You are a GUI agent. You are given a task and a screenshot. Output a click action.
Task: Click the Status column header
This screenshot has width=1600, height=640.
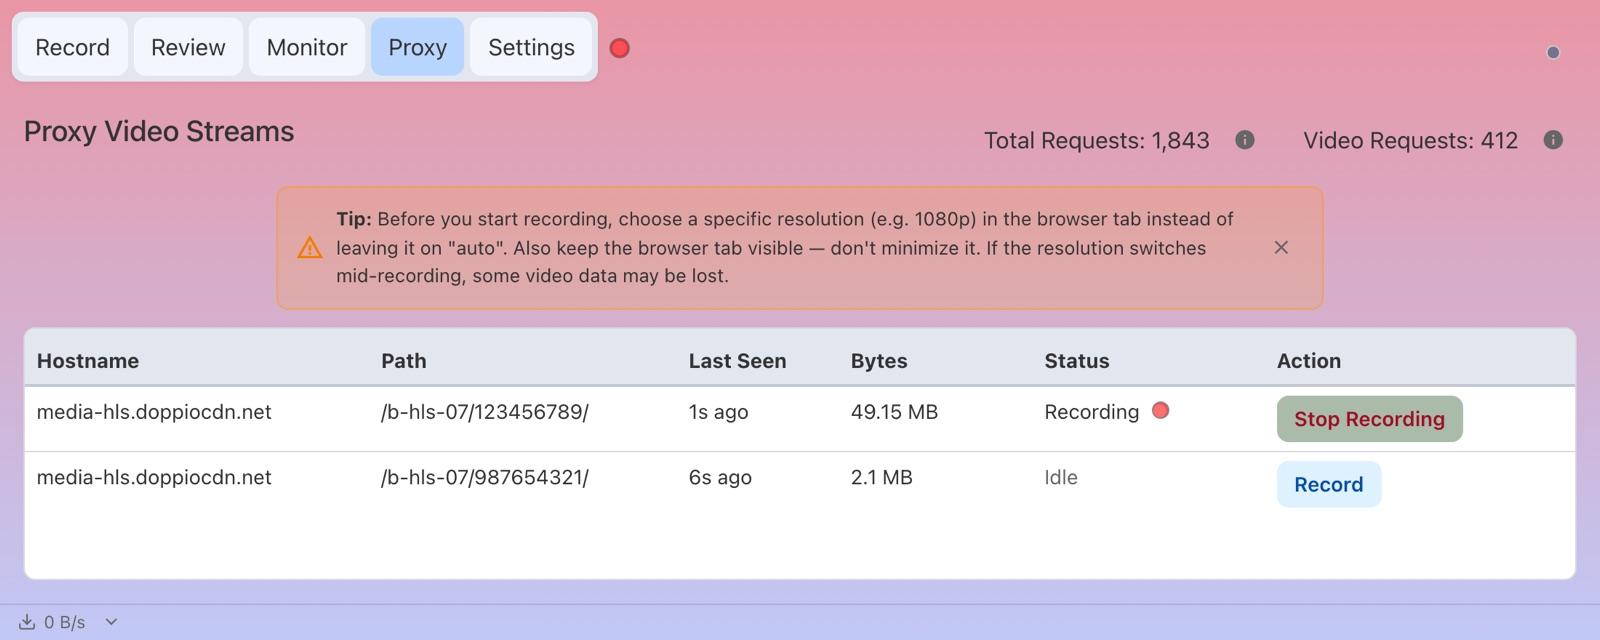click(x=1077, y=361)
